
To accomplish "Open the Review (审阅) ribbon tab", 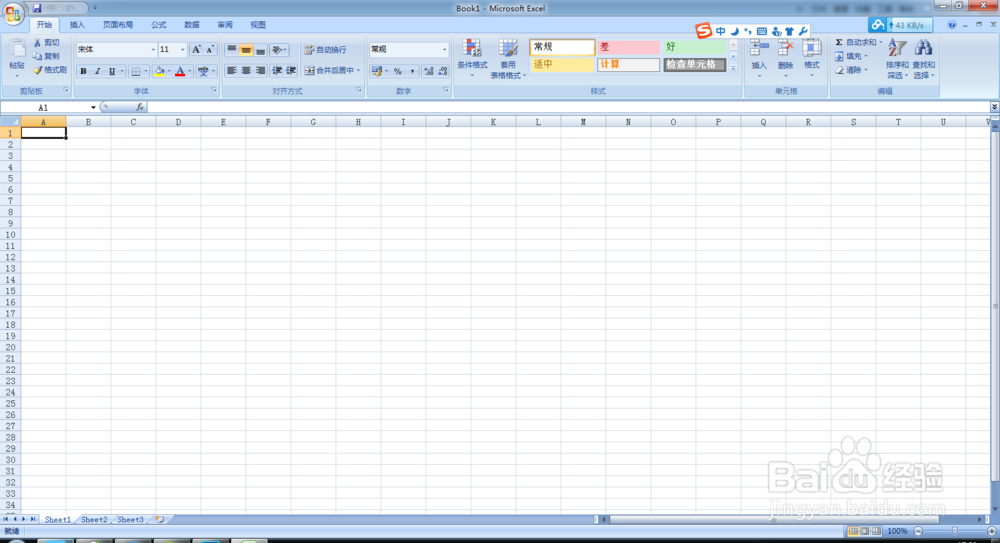I will click(225, 25).
